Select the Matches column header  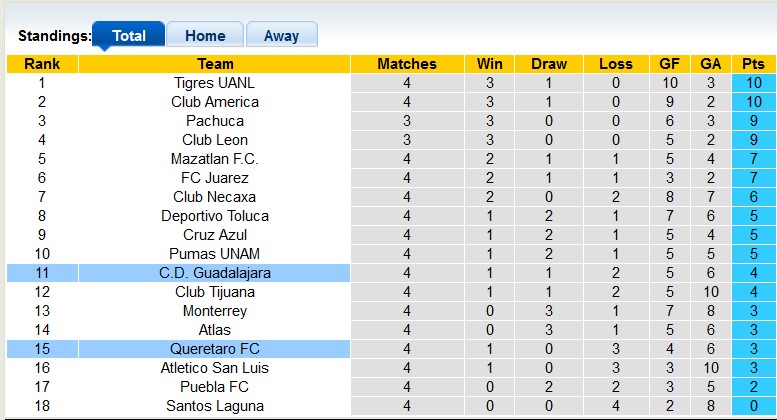point(407,64)
